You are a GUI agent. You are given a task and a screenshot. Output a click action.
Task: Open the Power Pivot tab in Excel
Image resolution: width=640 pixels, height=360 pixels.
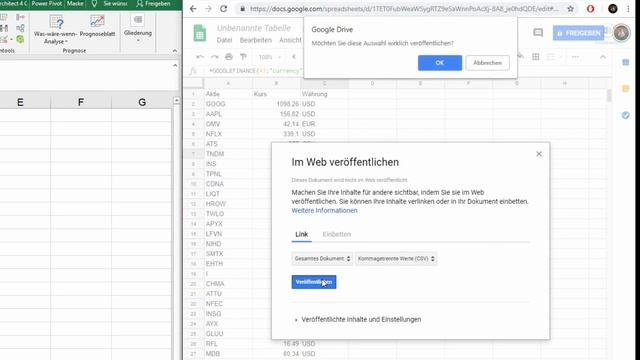pyautogui.click(x=47, y=4)
